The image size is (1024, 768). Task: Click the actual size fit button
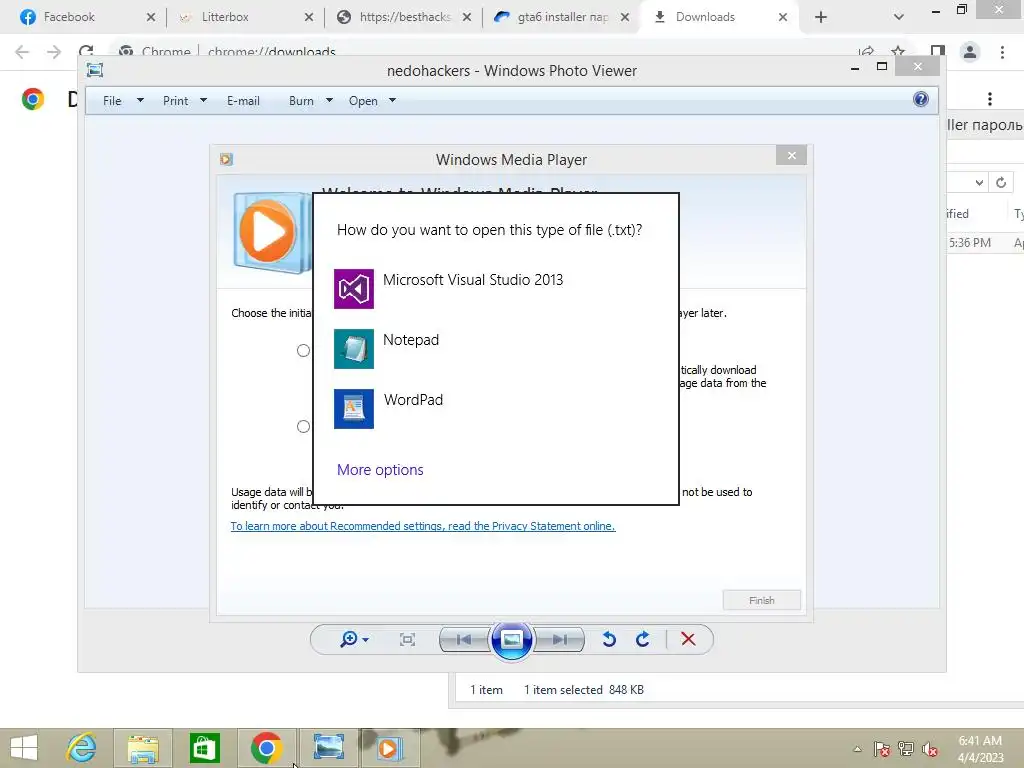[x=408, y=640]
